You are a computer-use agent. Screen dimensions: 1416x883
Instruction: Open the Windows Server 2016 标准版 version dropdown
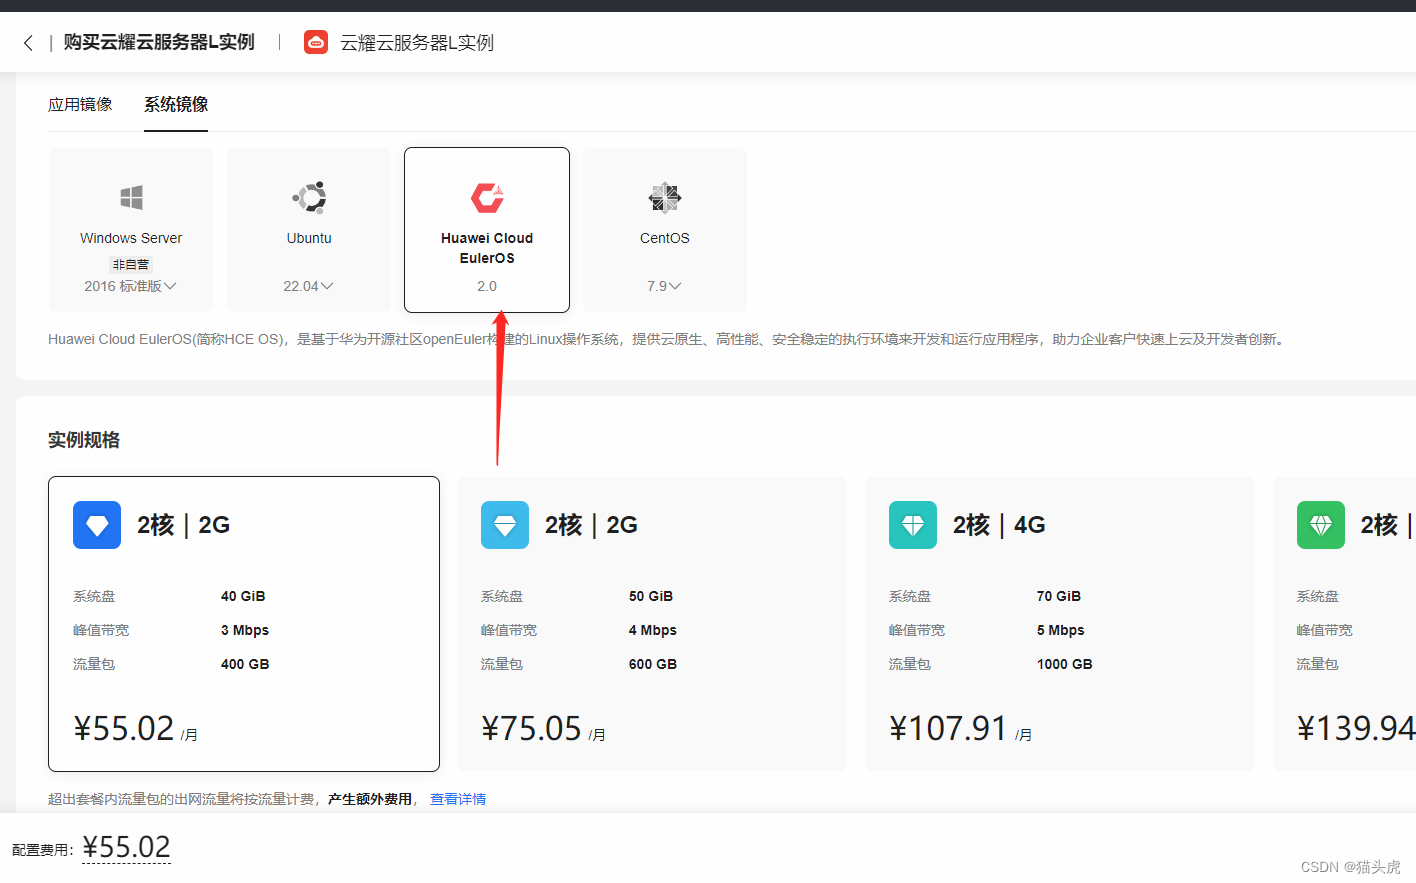coord(131,286)
